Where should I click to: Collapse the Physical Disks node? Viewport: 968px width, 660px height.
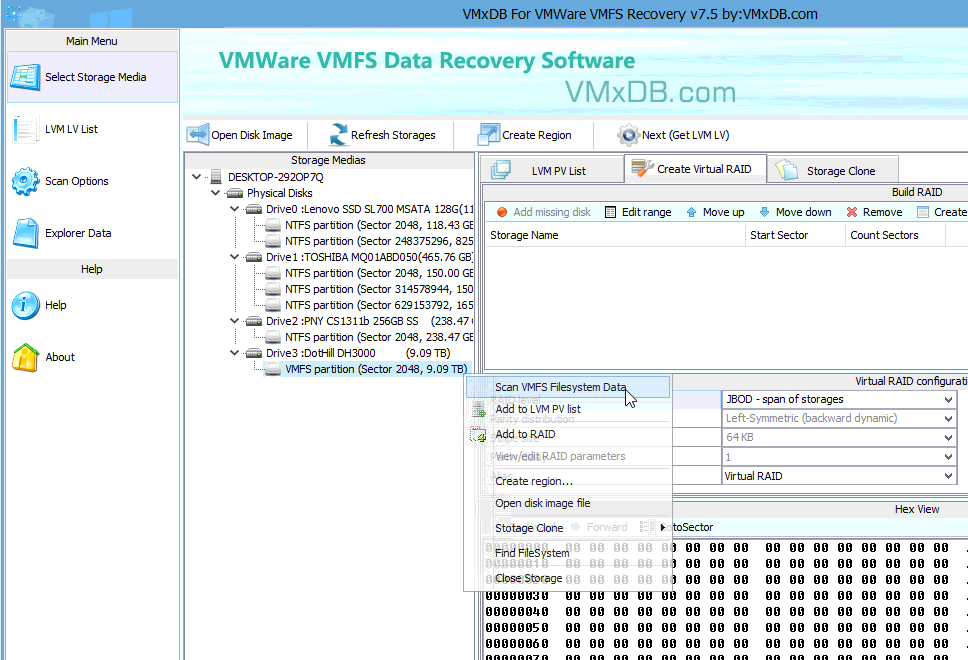coord(215,193)
